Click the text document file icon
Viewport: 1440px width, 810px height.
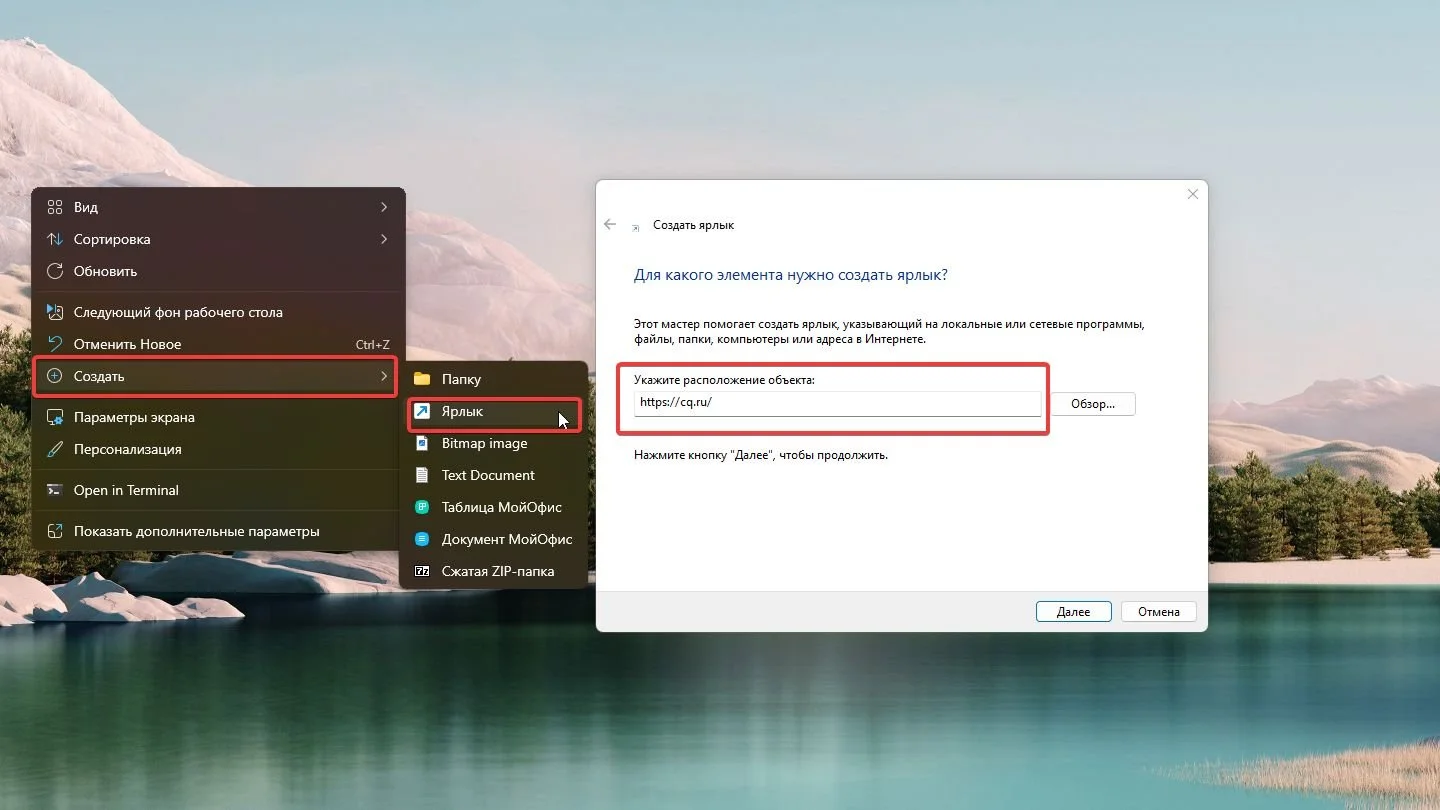tap(422, 475)
